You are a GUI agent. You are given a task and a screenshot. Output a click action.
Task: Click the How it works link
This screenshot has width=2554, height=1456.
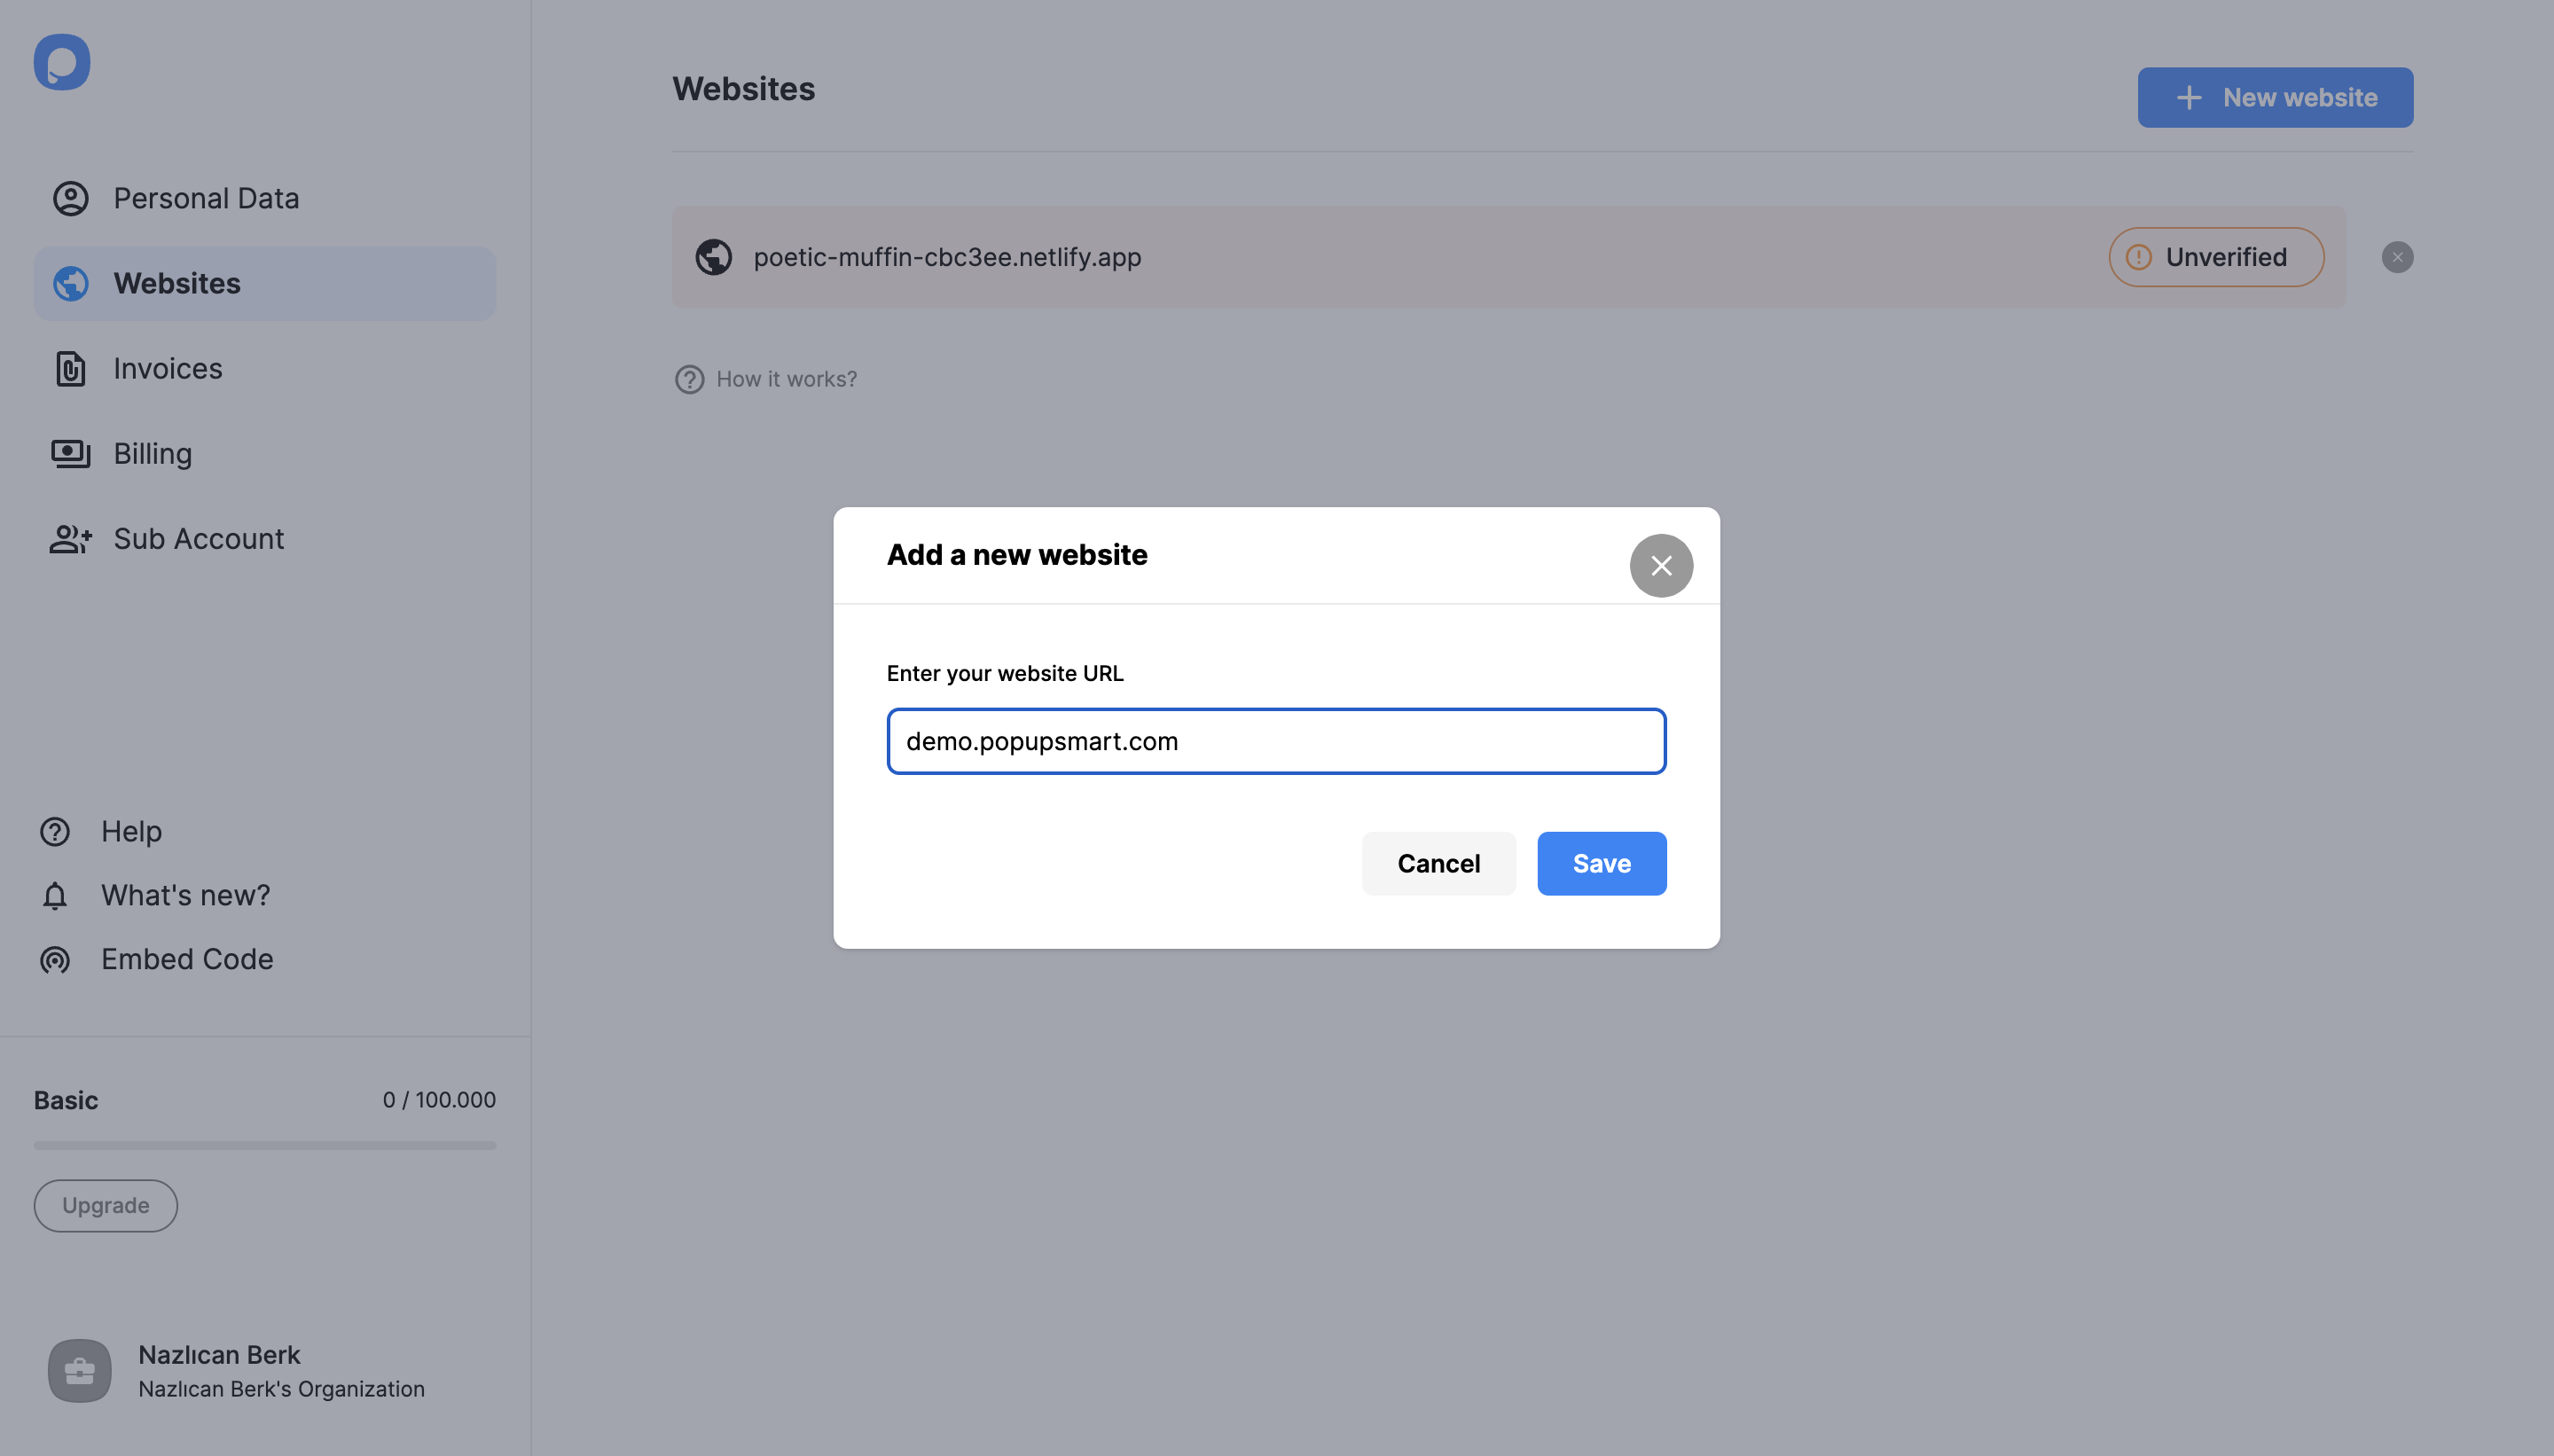click(x=786, y=379)
